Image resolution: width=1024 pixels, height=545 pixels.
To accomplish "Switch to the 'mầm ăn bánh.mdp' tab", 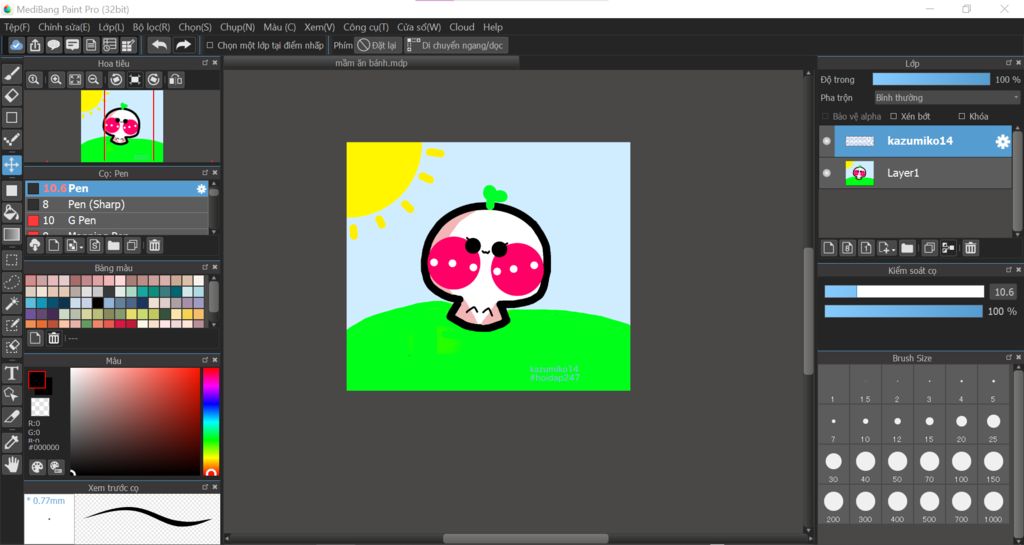I will click(371, 63).
